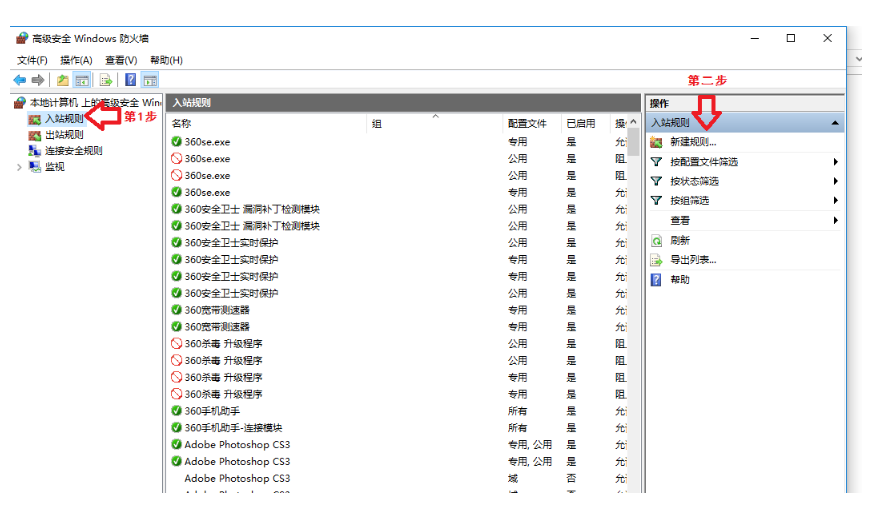The width and height of the screenshot is (870, 528).
Task: Click the help icon beside 帮助 in the actions pane
Action: (656, 280)
